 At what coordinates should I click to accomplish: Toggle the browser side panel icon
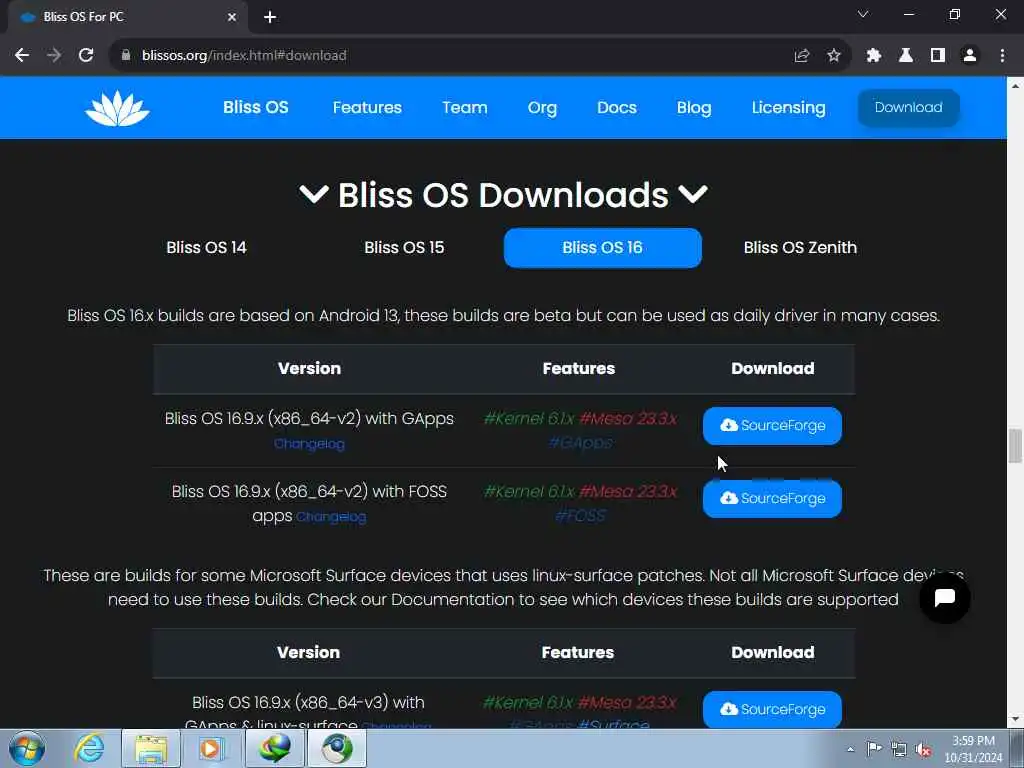(938, 56)
